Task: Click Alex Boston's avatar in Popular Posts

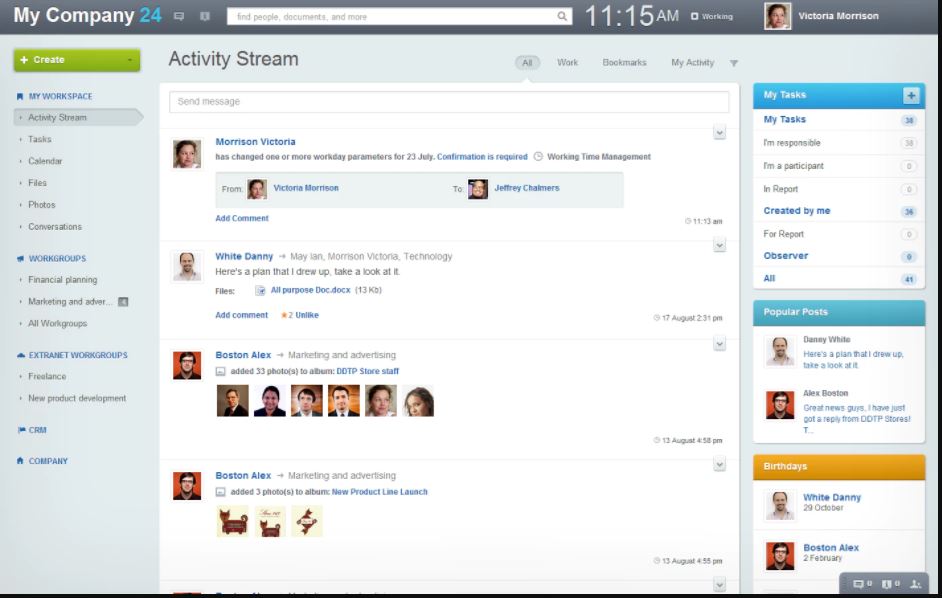Action: point(780,404)
